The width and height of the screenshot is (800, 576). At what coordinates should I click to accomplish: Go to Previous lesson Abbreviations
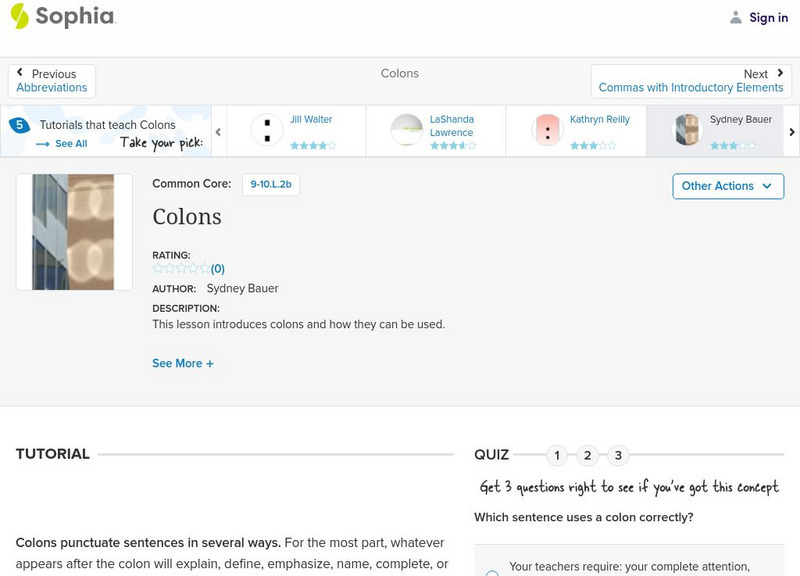tap(52, 81)
